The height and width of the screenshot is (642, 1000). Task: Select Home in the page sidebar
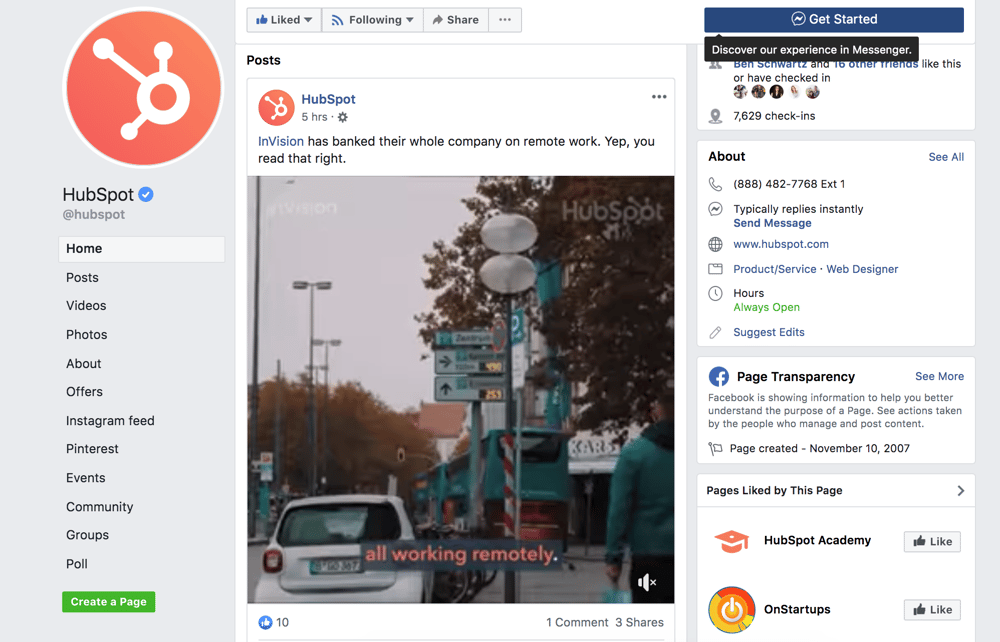click(142, 249)
